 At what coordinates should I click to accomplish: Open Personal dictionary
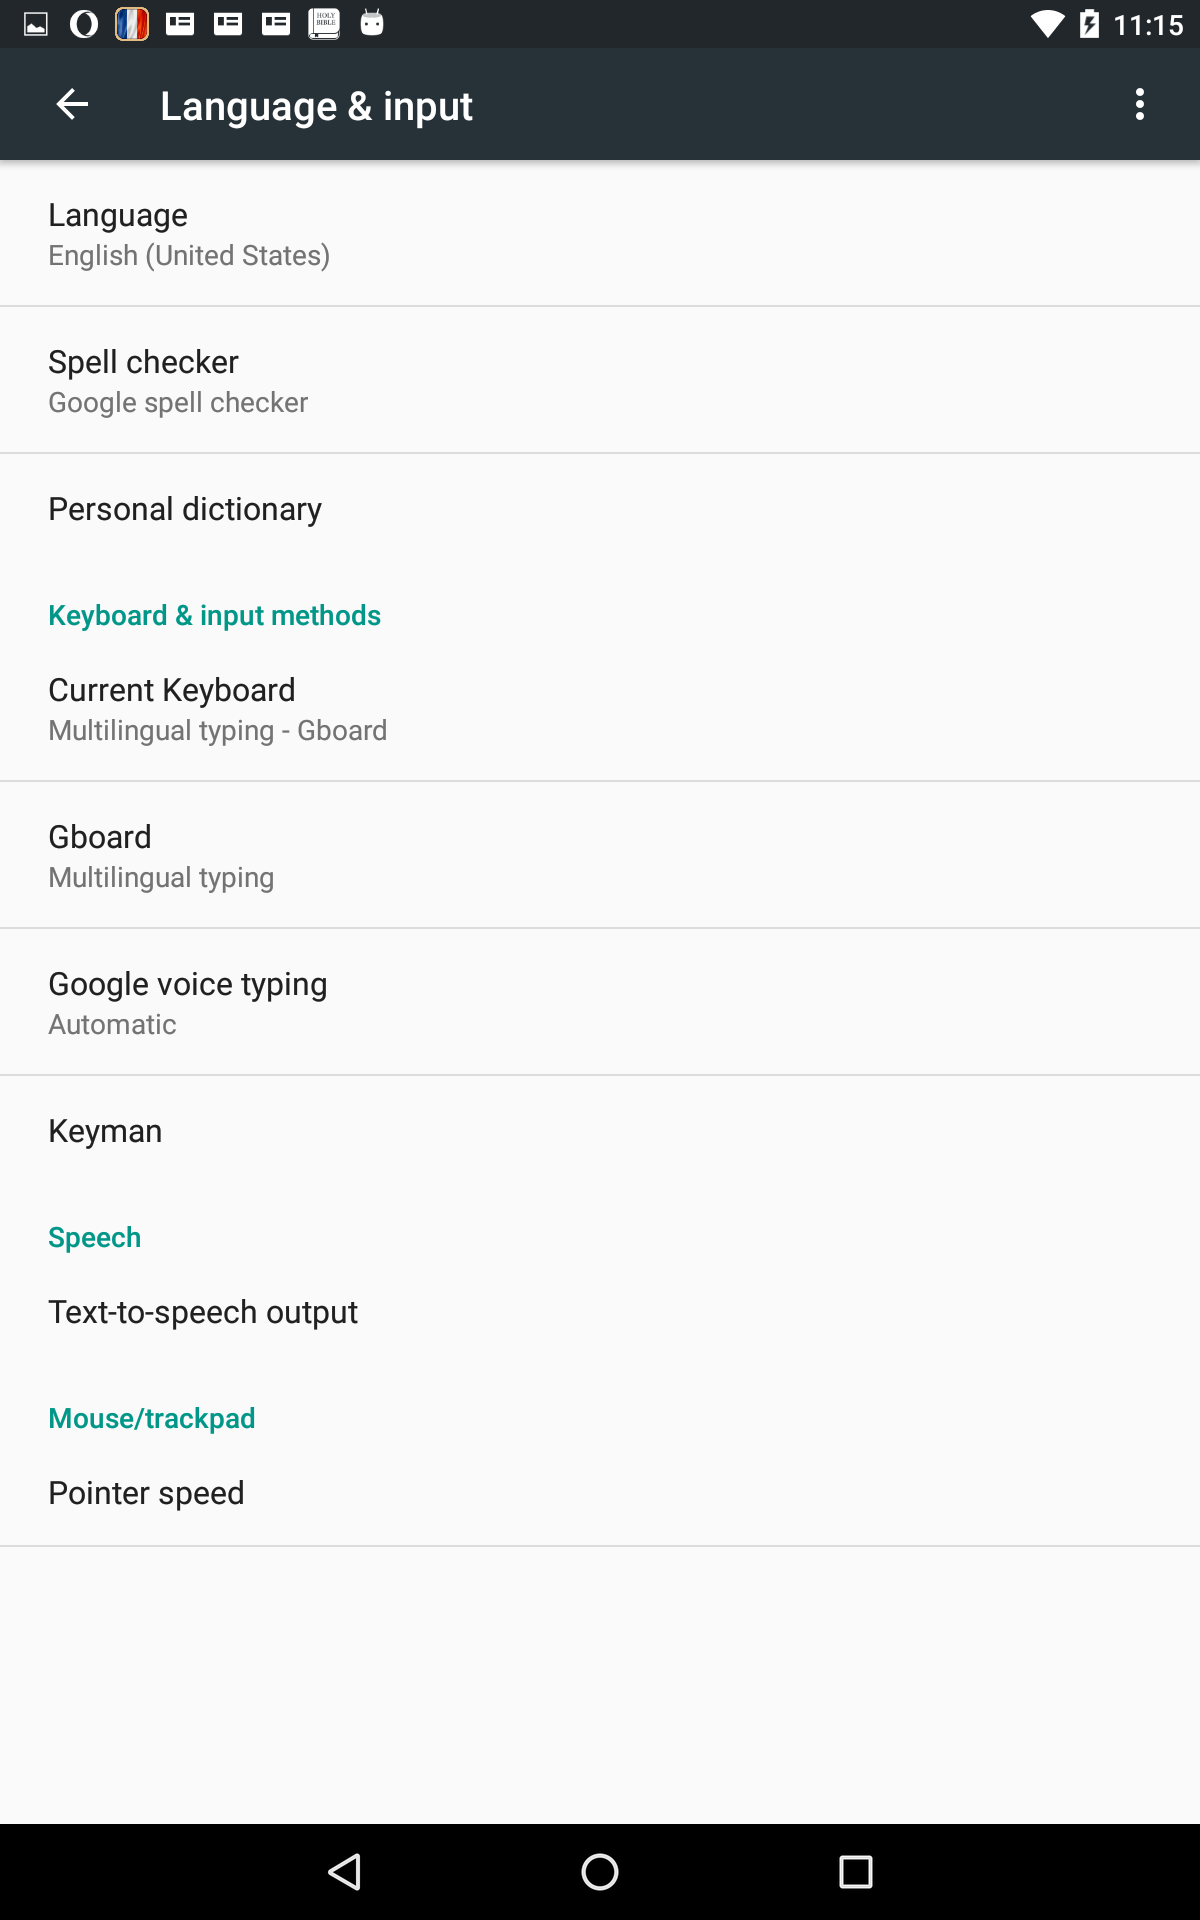pos(600,509)
